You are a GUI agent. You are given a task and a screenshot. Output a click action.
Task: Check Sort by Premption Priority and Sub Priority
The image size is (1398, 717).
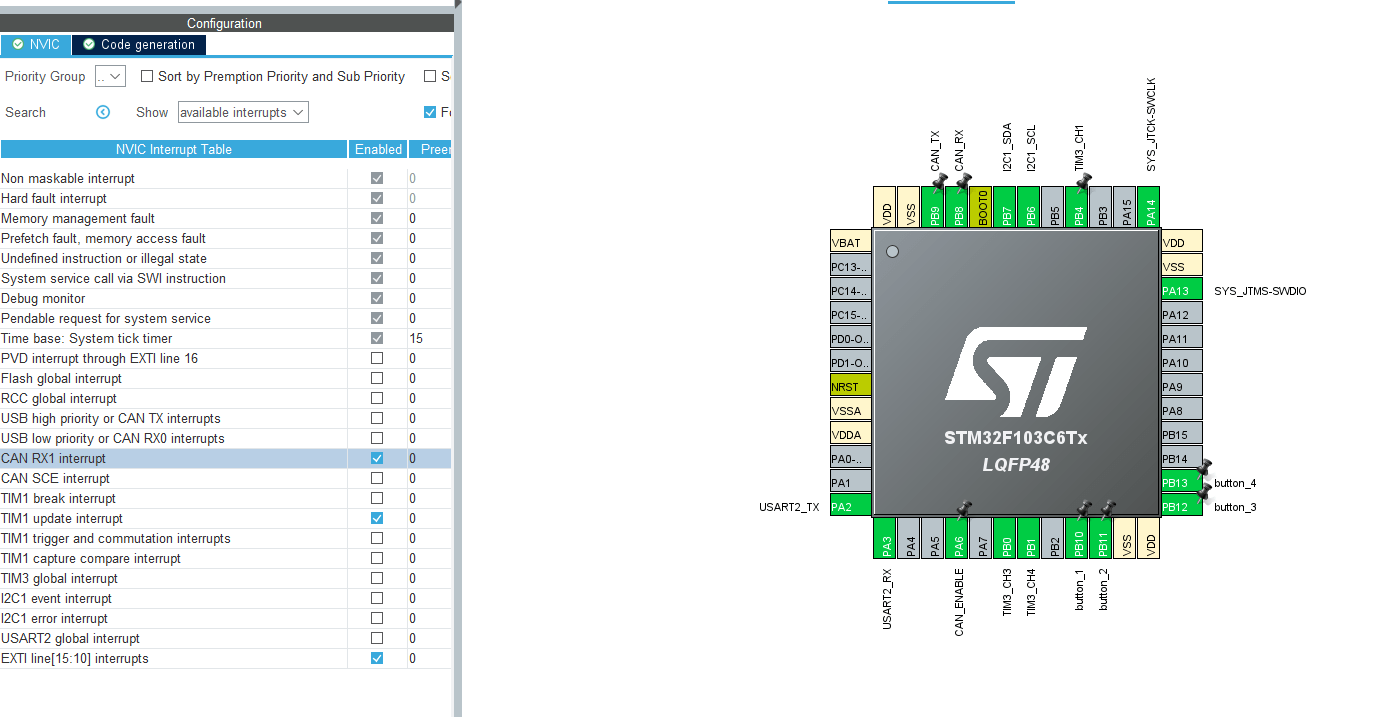pos(147,76)
